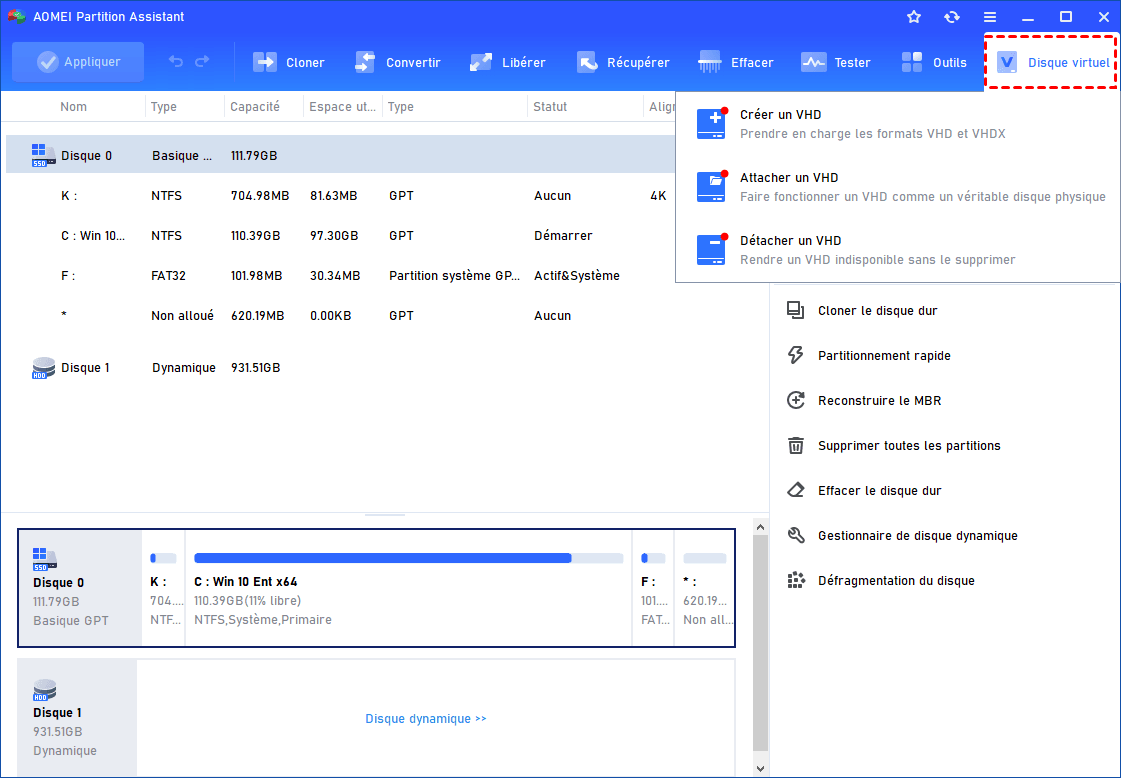The image size is (1121, 778).
Task: Open the Disque dynamique >> link
Action: [x=425, y=719]
